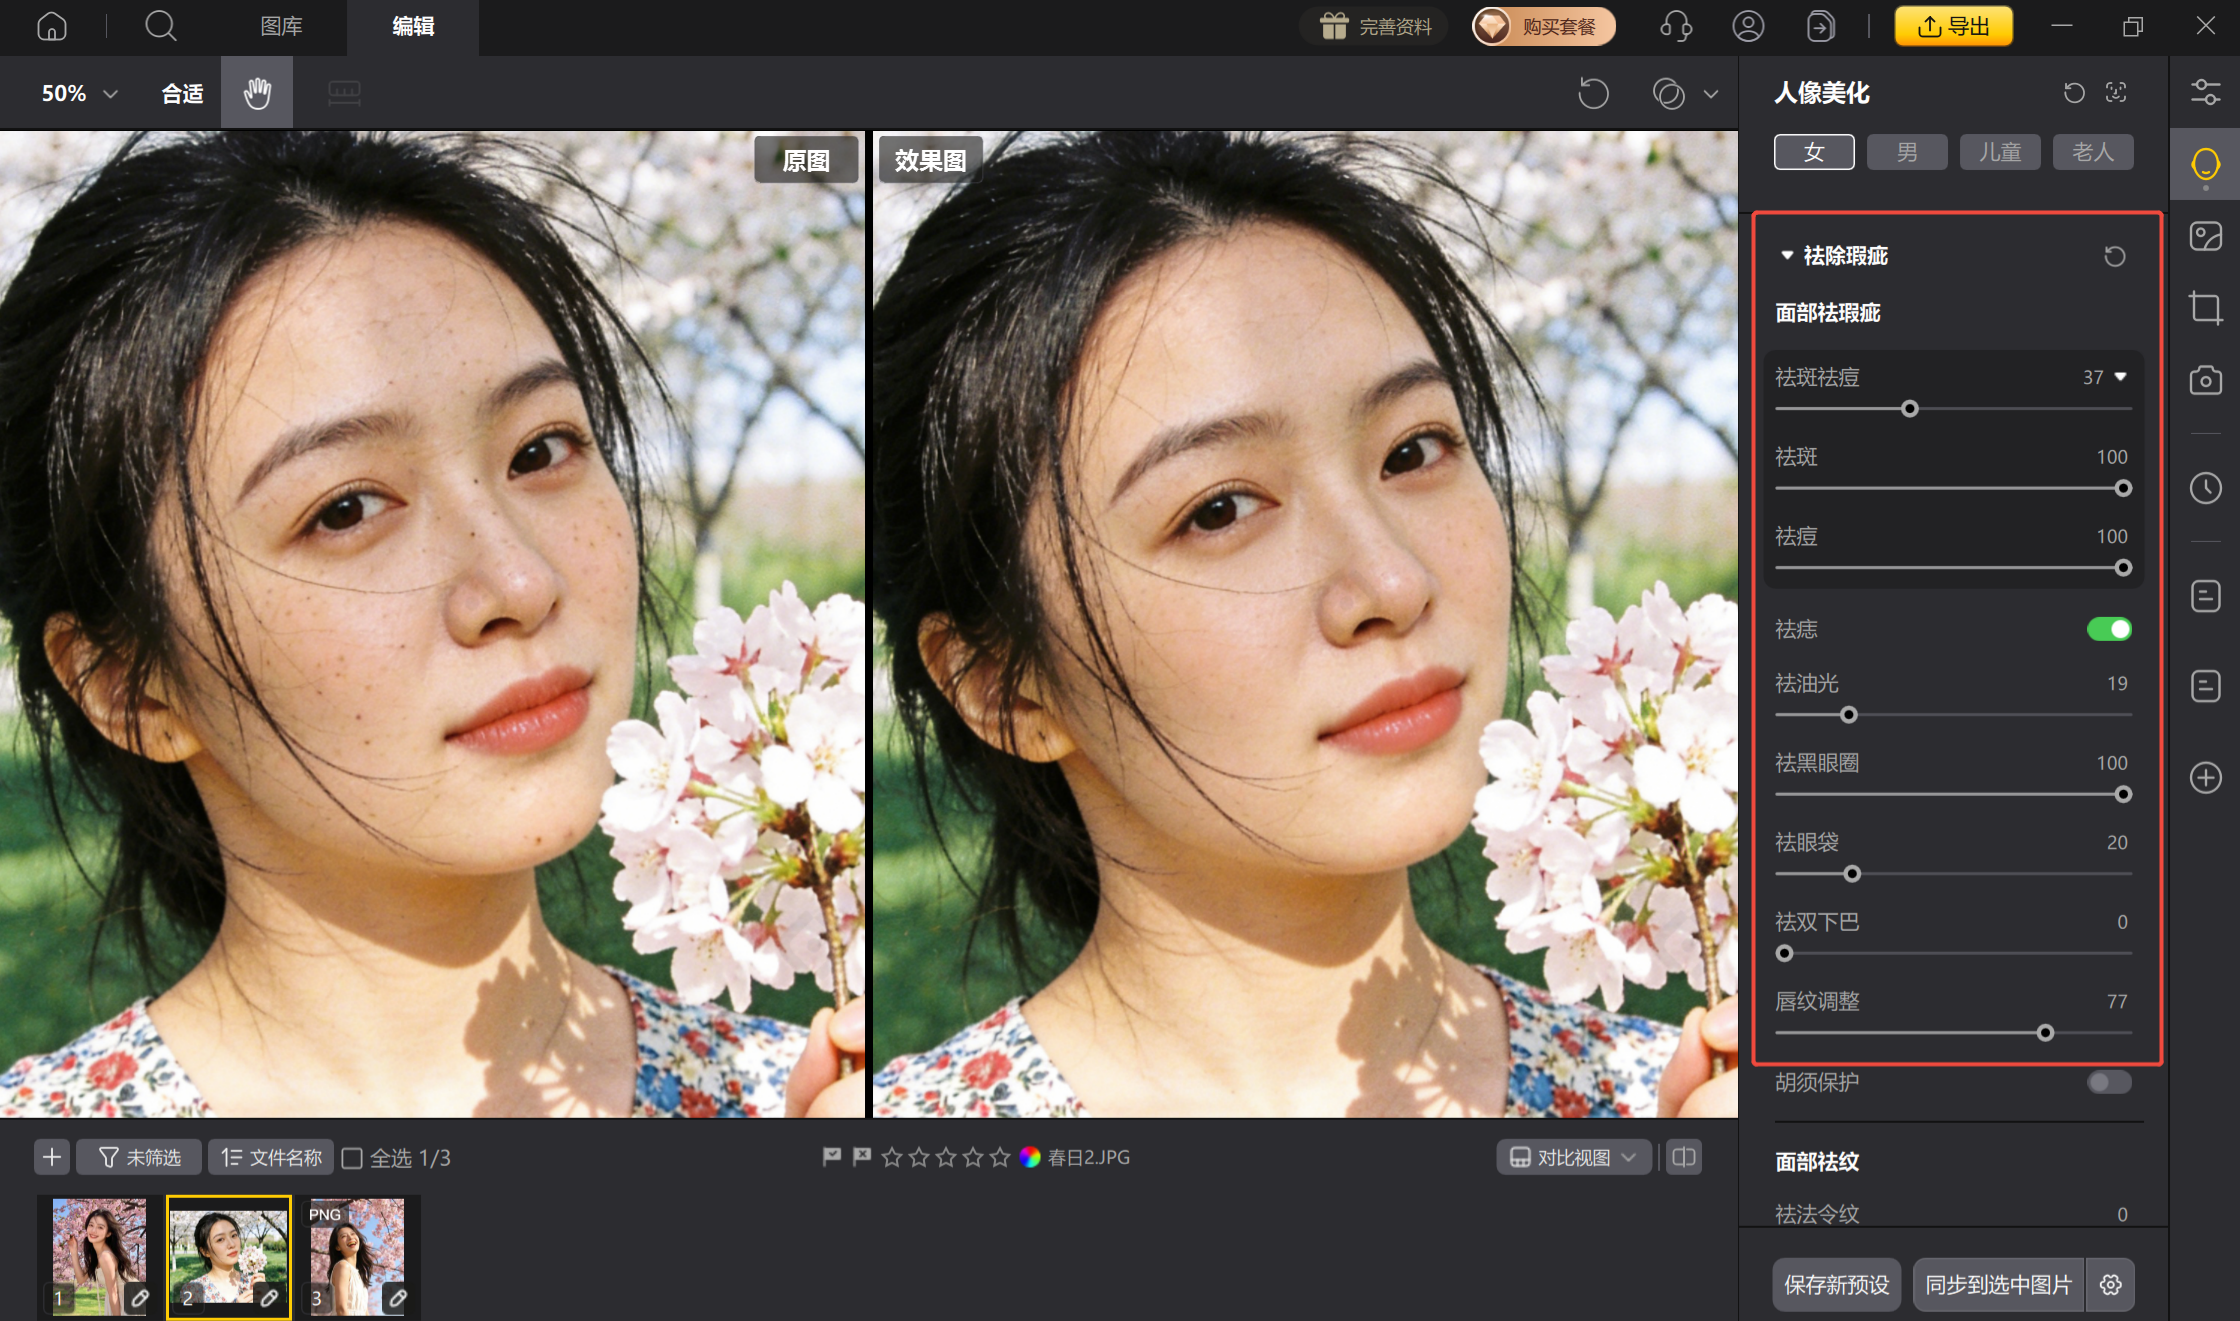Enable the 胡须保护 switch
Viewport: 2240px width, 1321px height.
tap(2109, 1082)
